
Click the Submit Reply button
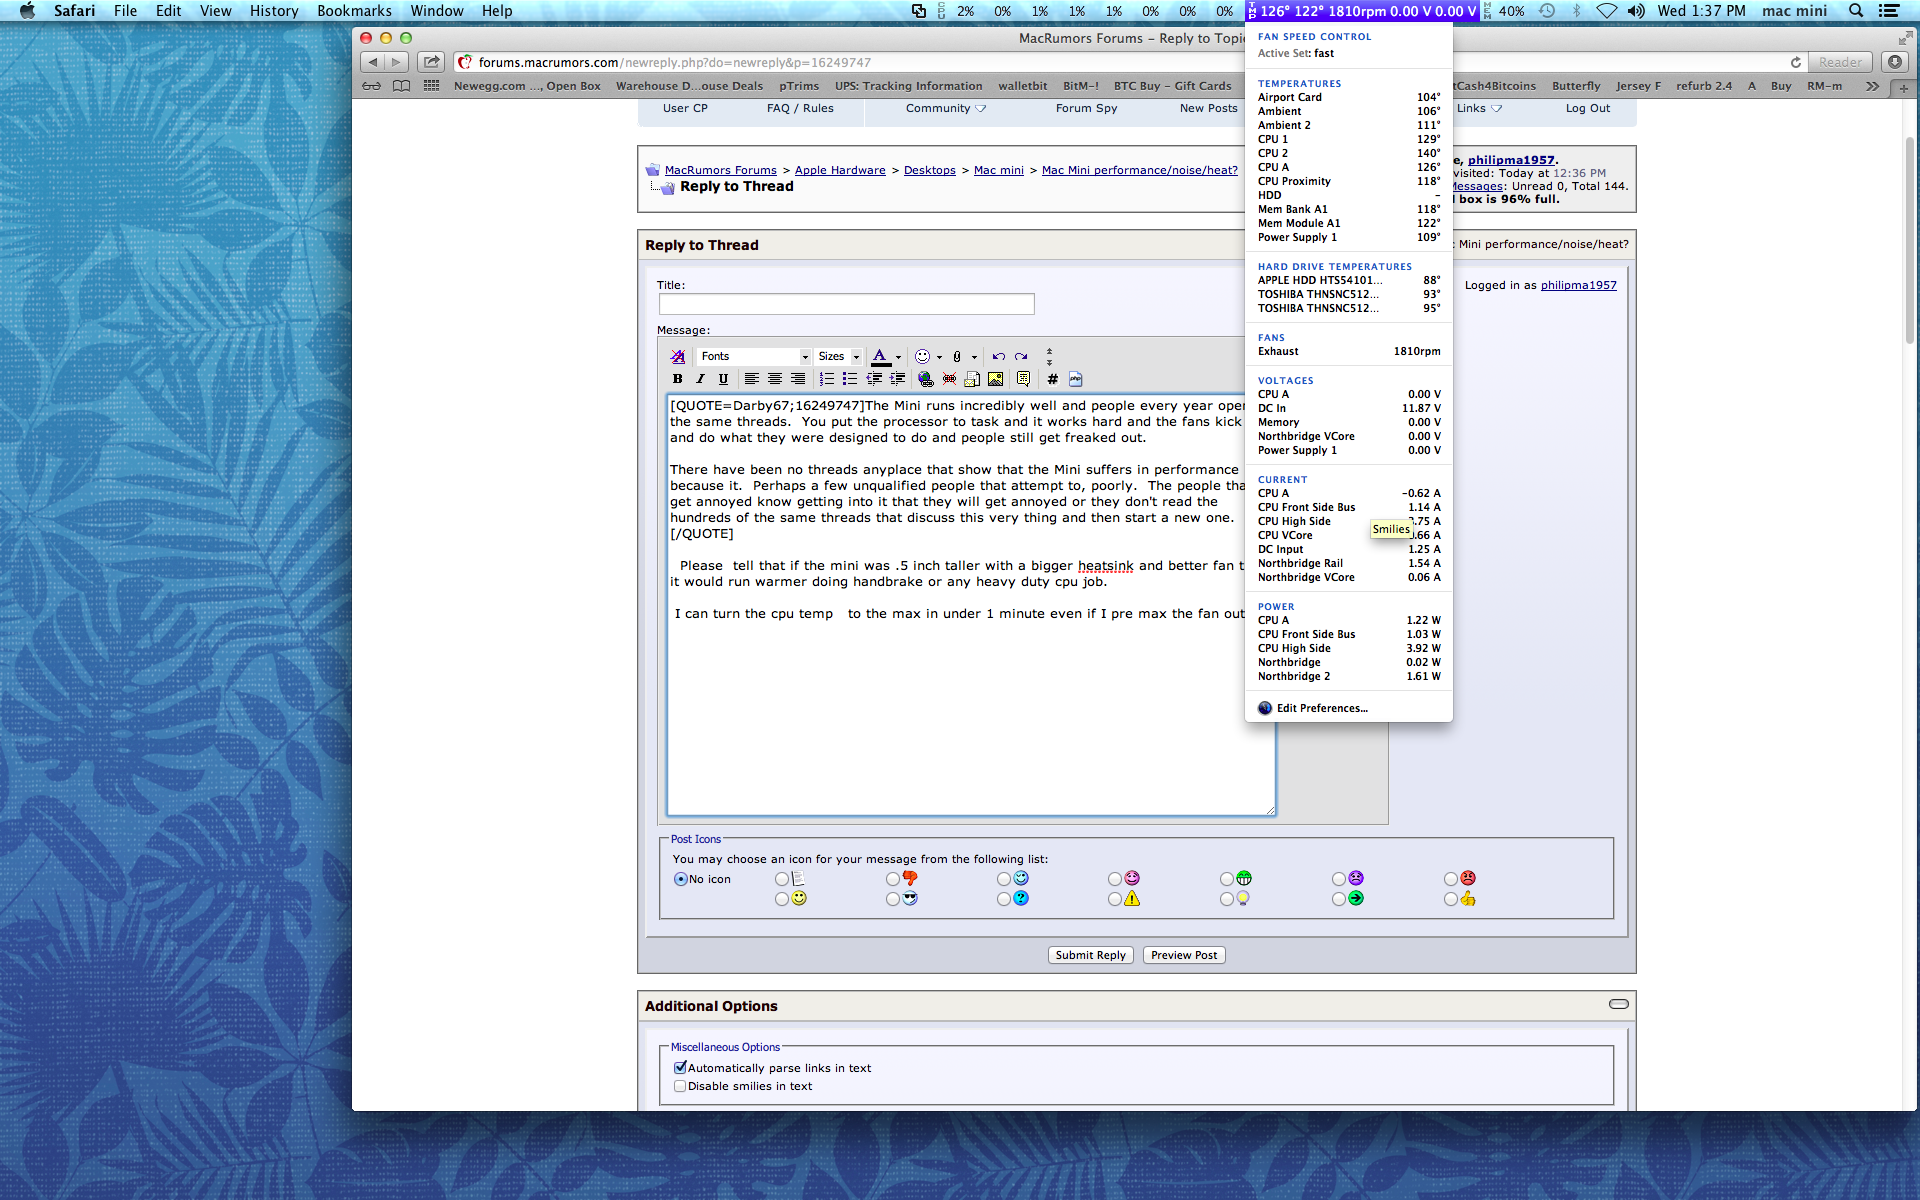(x=1090, y=955)
